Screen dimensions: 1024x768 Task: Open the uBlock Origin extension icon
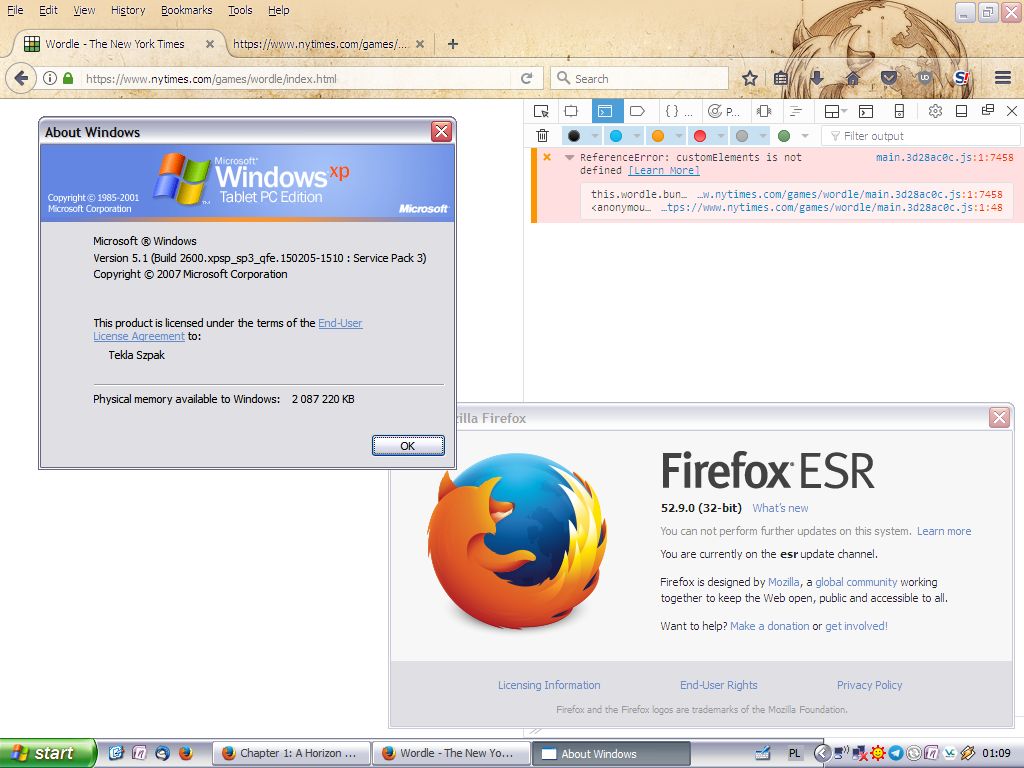pyautogui.click(x=924, y=78)
